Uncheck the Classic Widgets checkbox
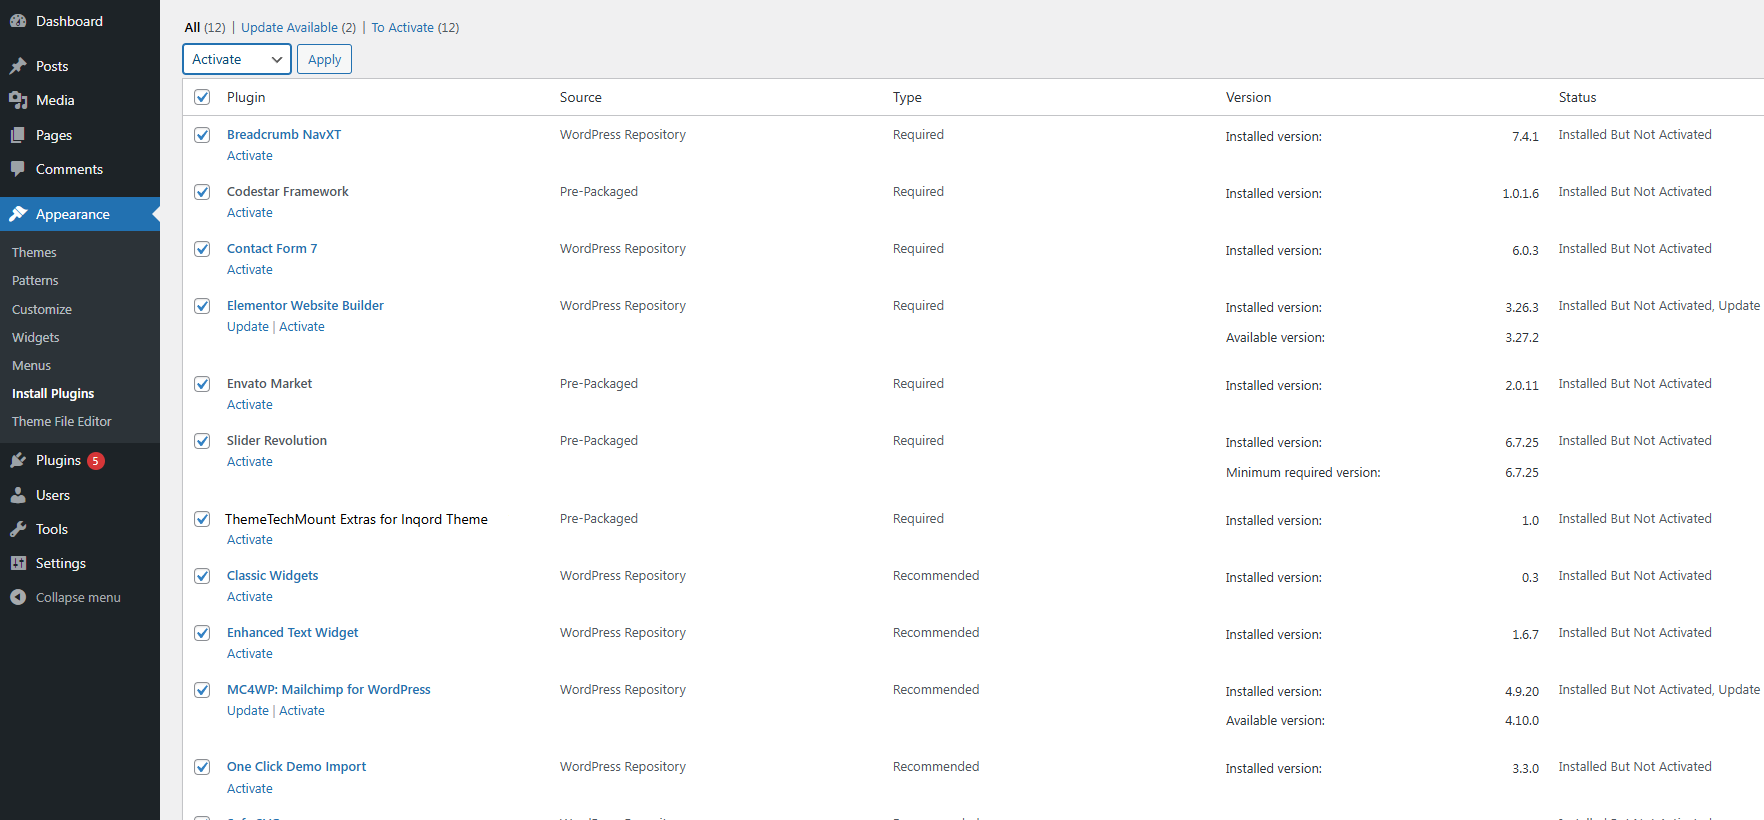This screenshot has height=820, width=1764. [202, 576]
